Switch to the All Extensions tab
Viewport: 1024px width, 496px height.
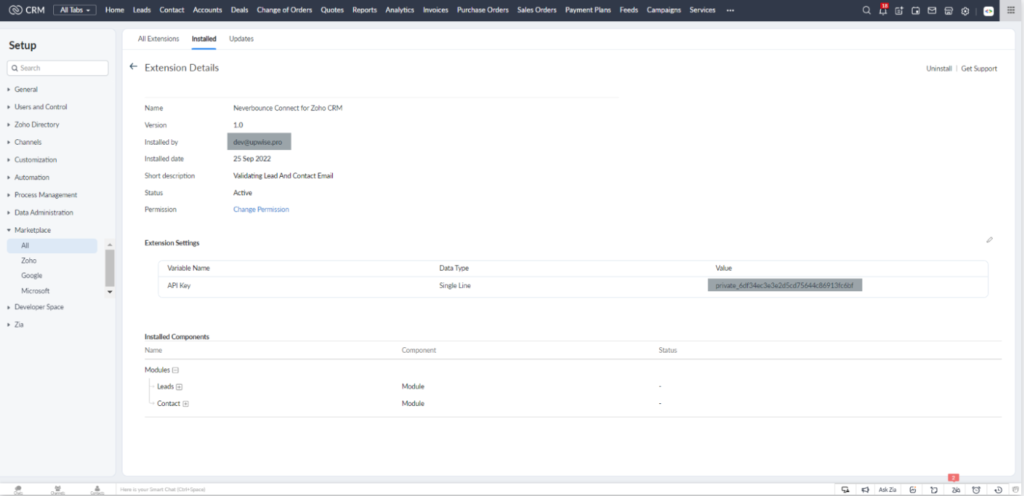coord(158,39)
